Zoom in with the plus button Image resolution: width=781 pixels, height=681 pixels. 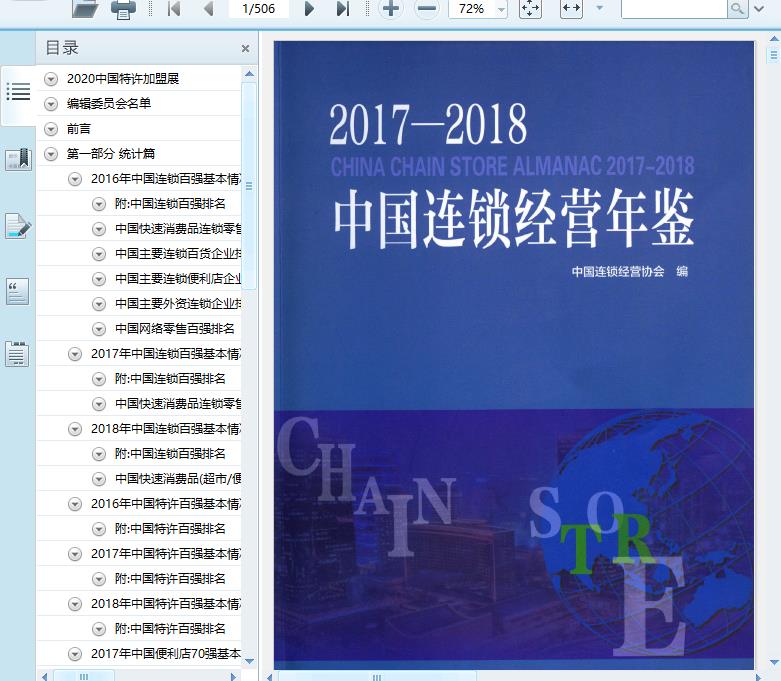coord(391,8)
